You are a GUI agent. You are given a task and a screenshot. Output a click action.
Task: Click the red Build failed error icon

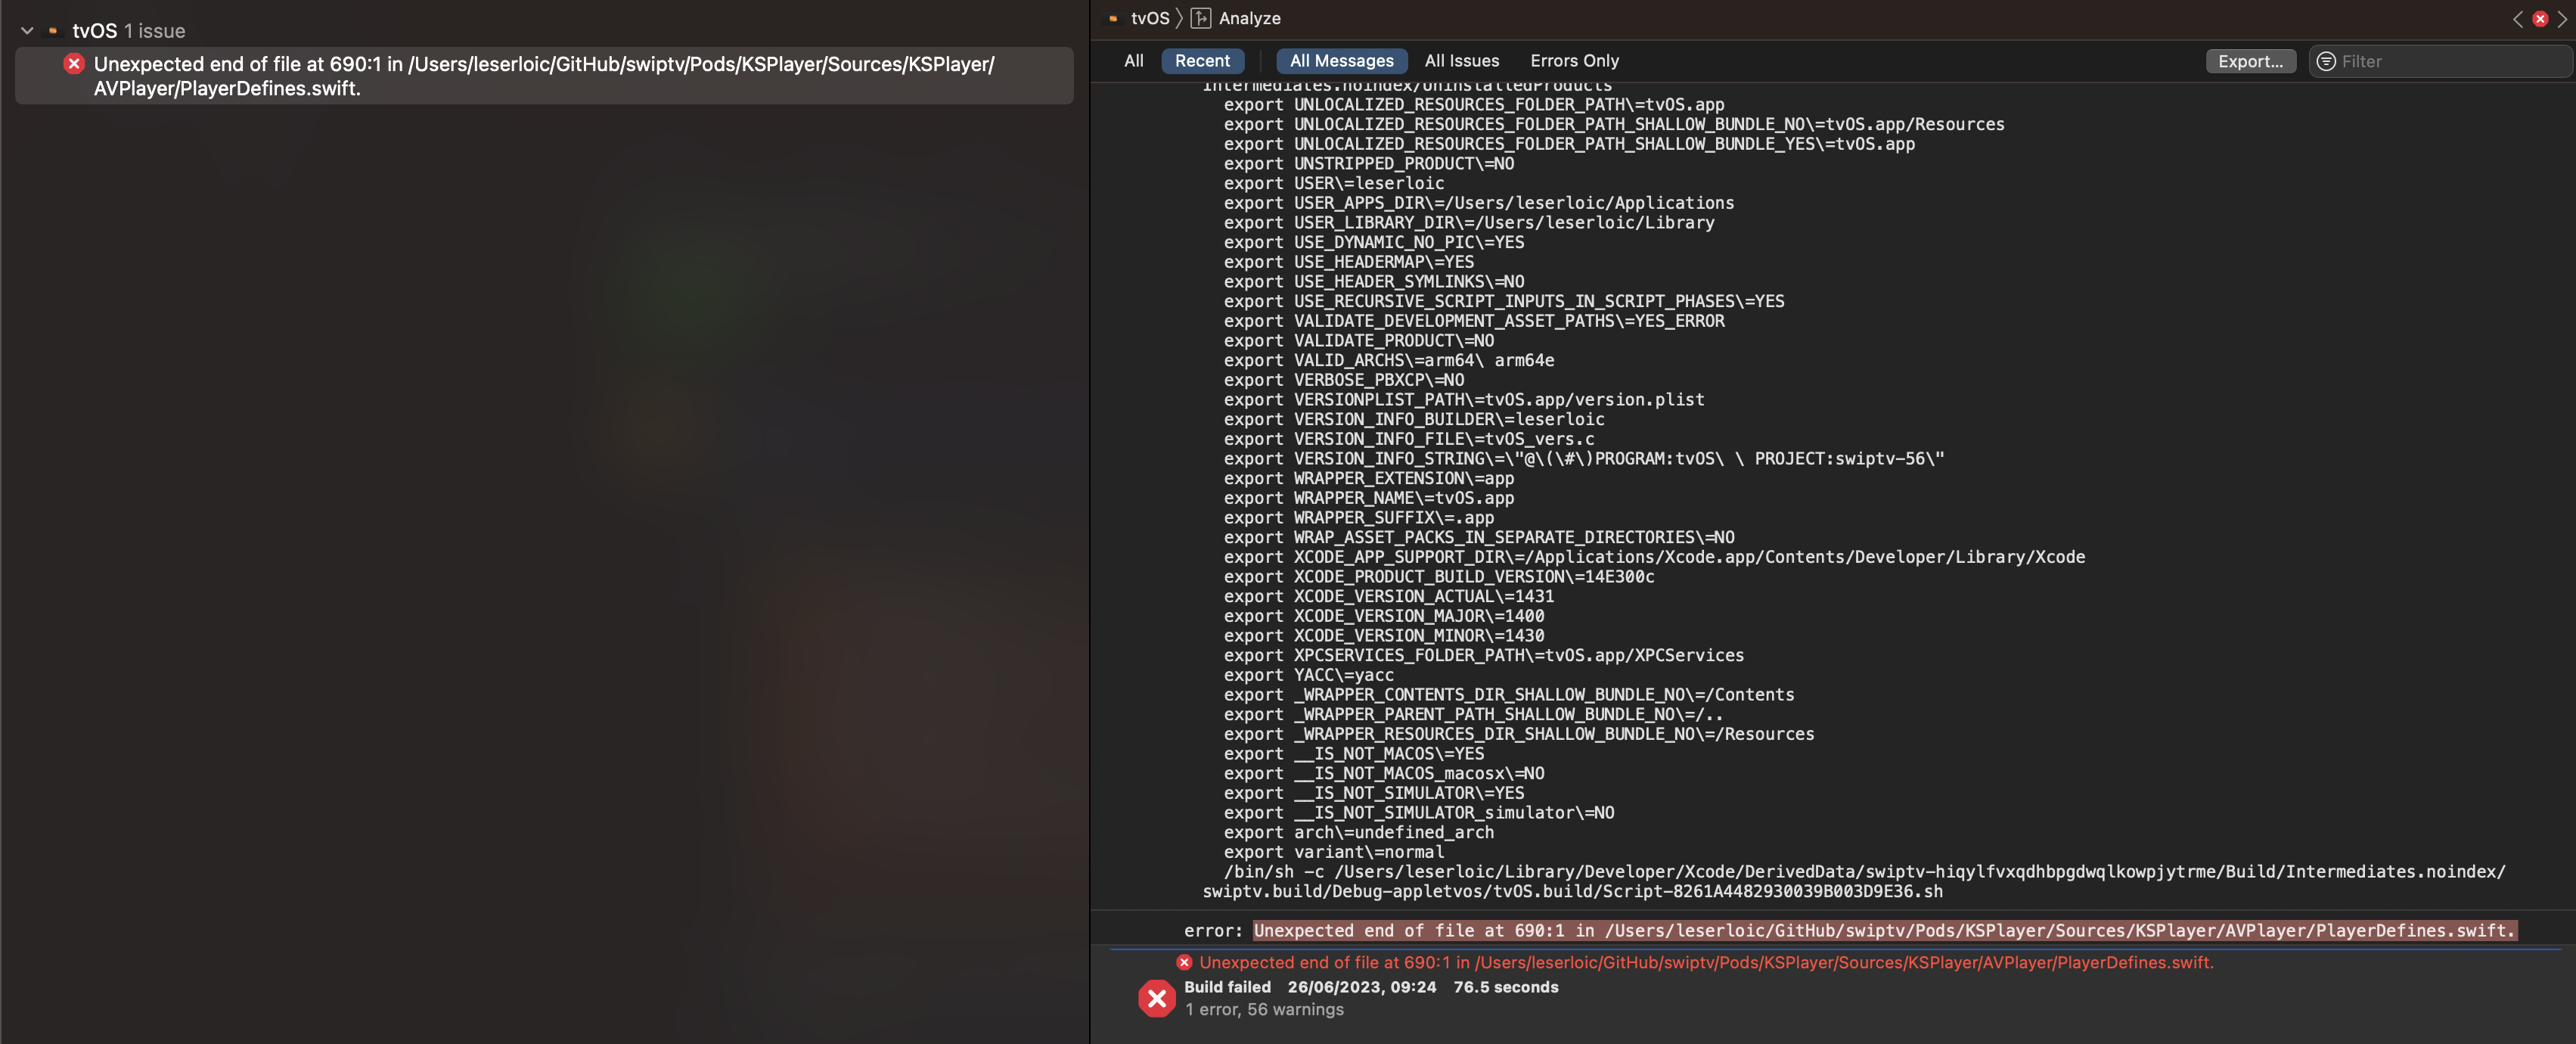pos(1156,997)
